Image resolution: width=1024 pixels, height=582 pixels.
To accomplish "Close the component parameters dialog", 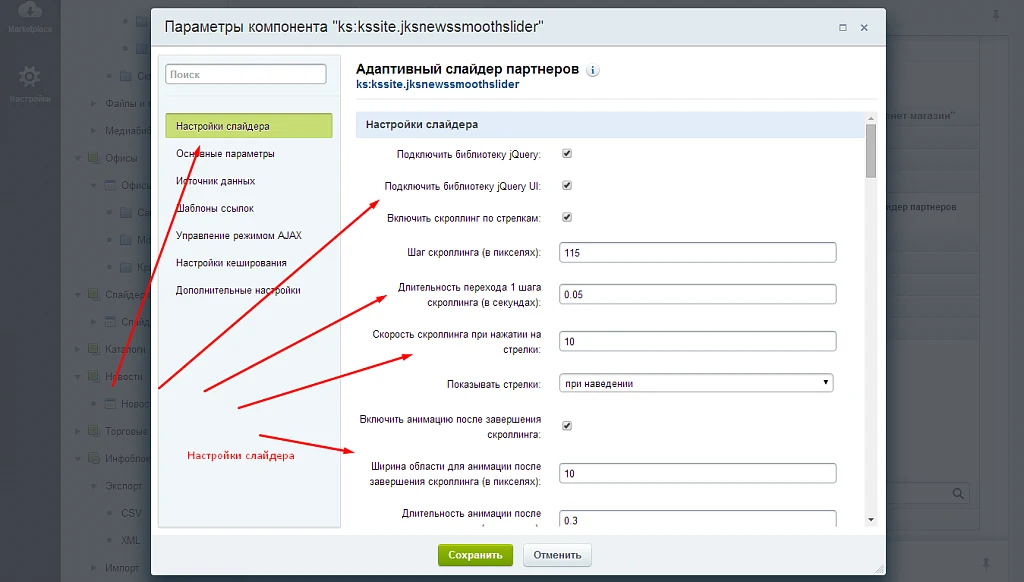I will pos(864,27).
